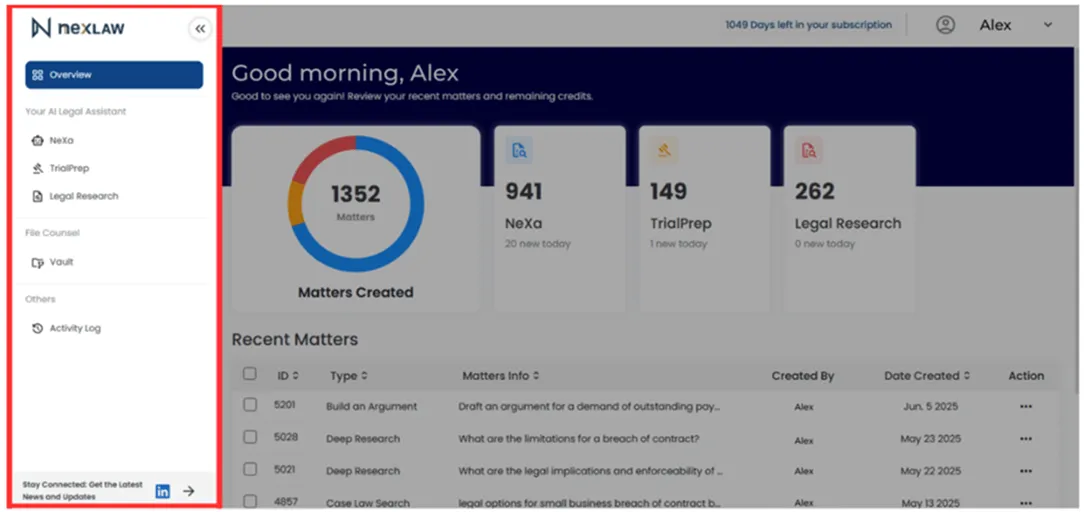Open action menu for matter 5028

coord(1026,439)
